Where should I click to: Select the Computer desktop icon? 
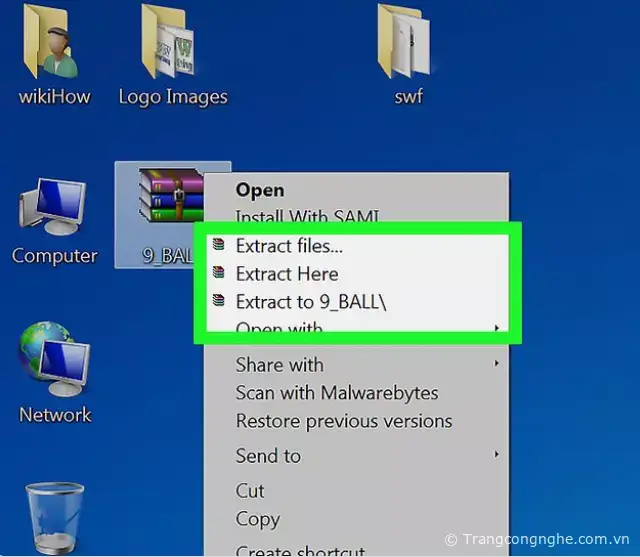point(54,210)
